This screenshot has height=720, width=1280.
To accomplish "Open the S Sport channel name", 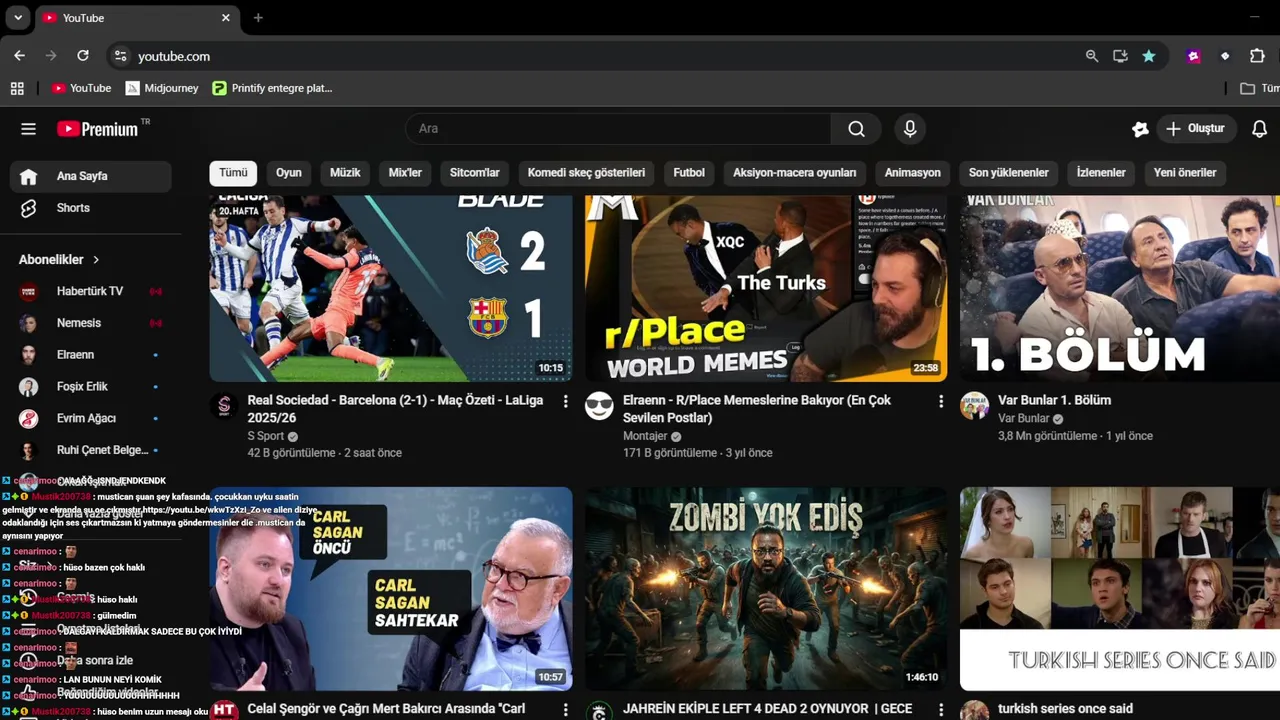I will click(x=265, y=436).
